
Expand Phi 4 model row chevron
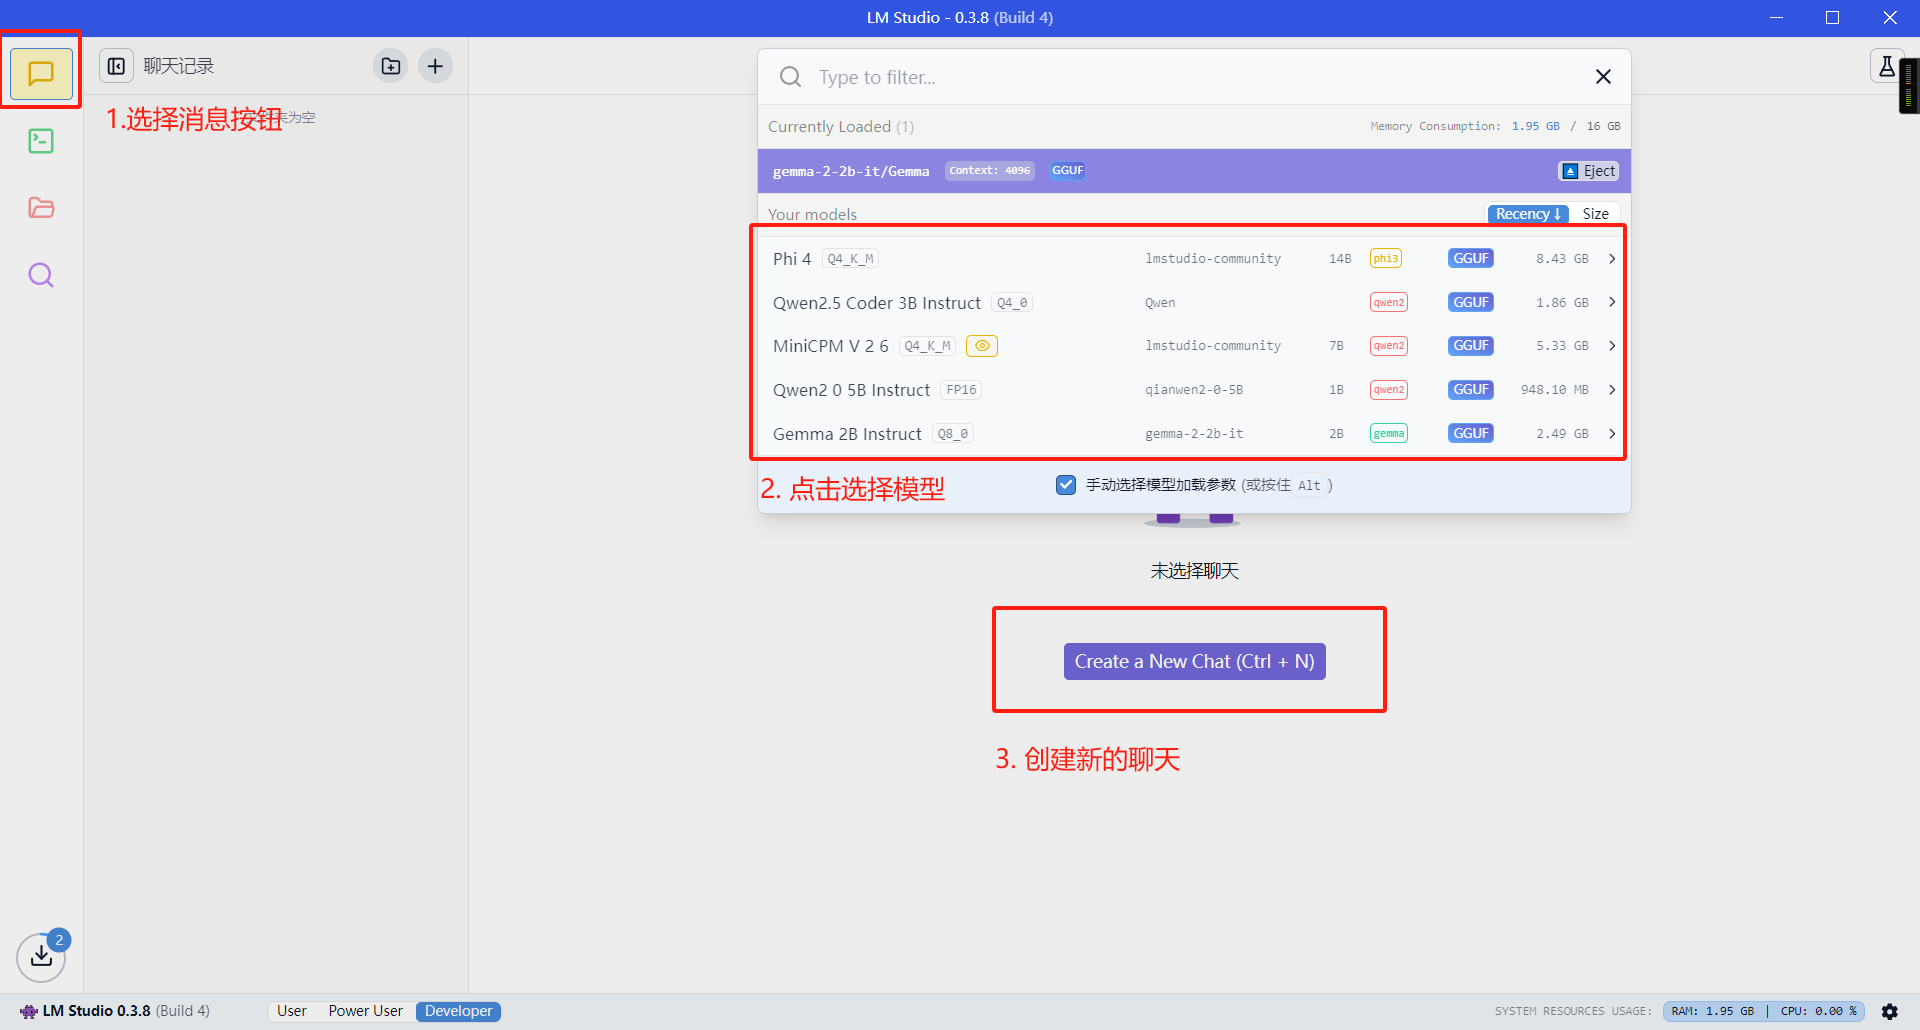click(1612, 258)
